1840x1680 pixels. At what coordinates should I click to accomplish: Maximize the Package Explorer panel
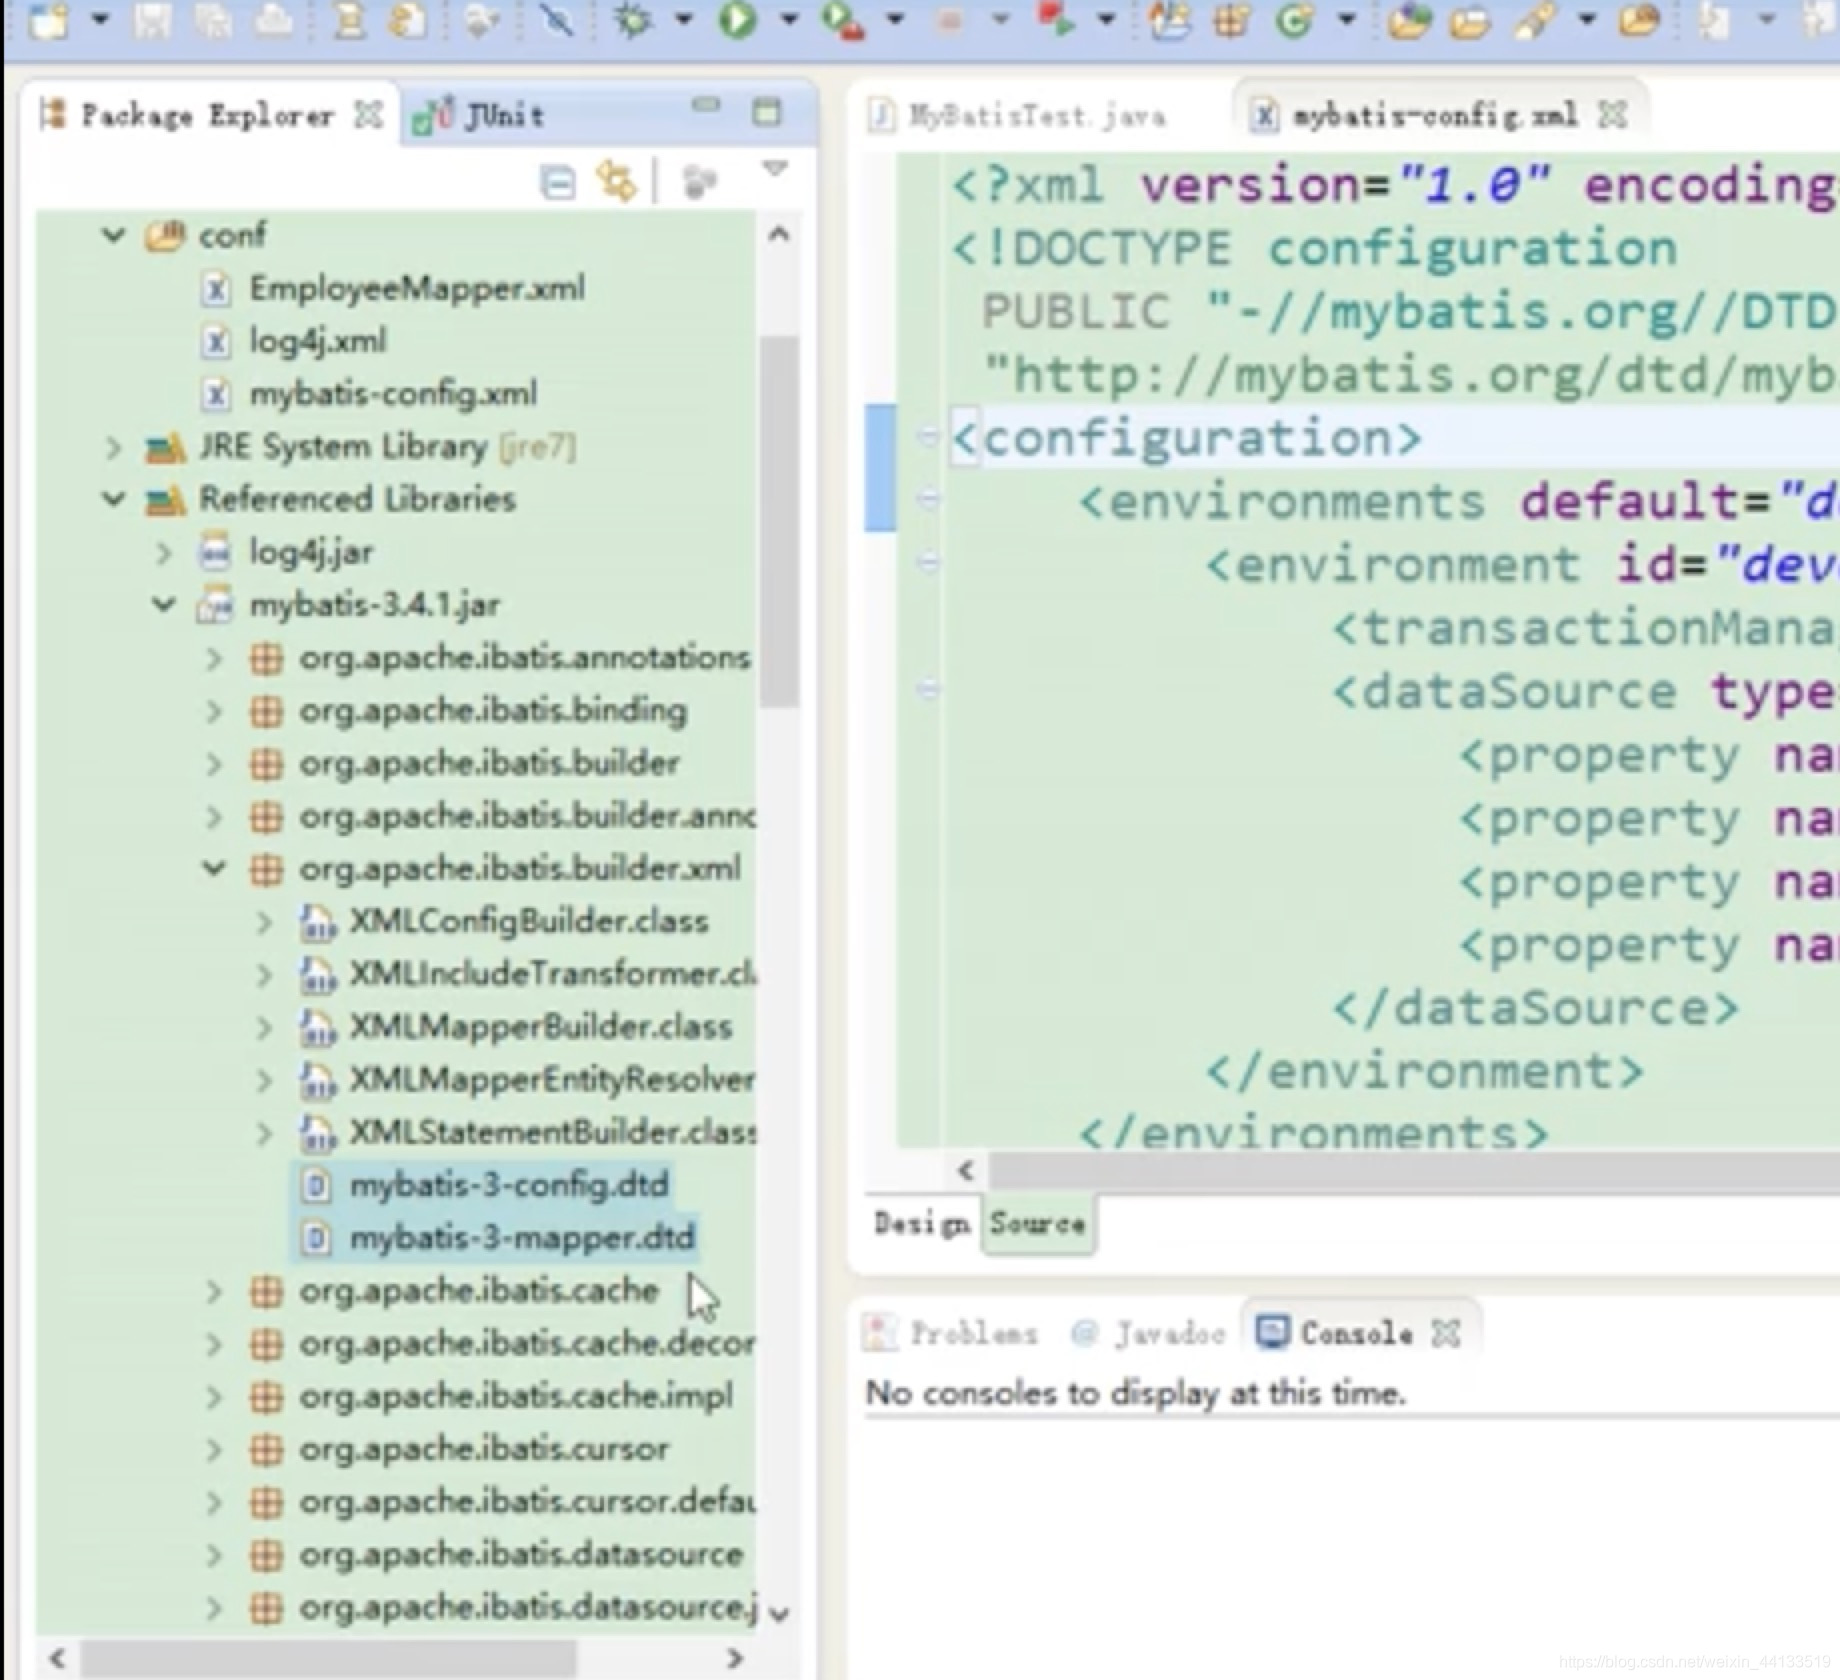click(766, 112)
